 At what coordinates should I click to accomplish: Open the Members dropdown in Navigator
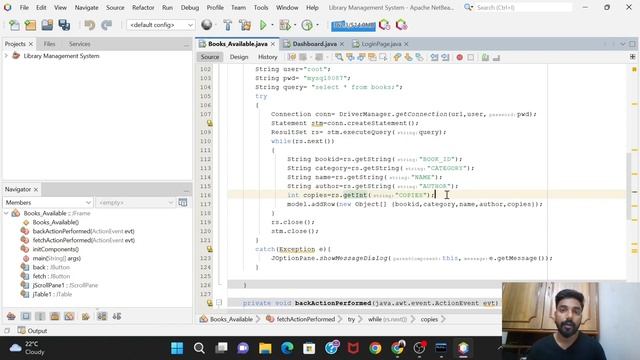click(48, 202)
